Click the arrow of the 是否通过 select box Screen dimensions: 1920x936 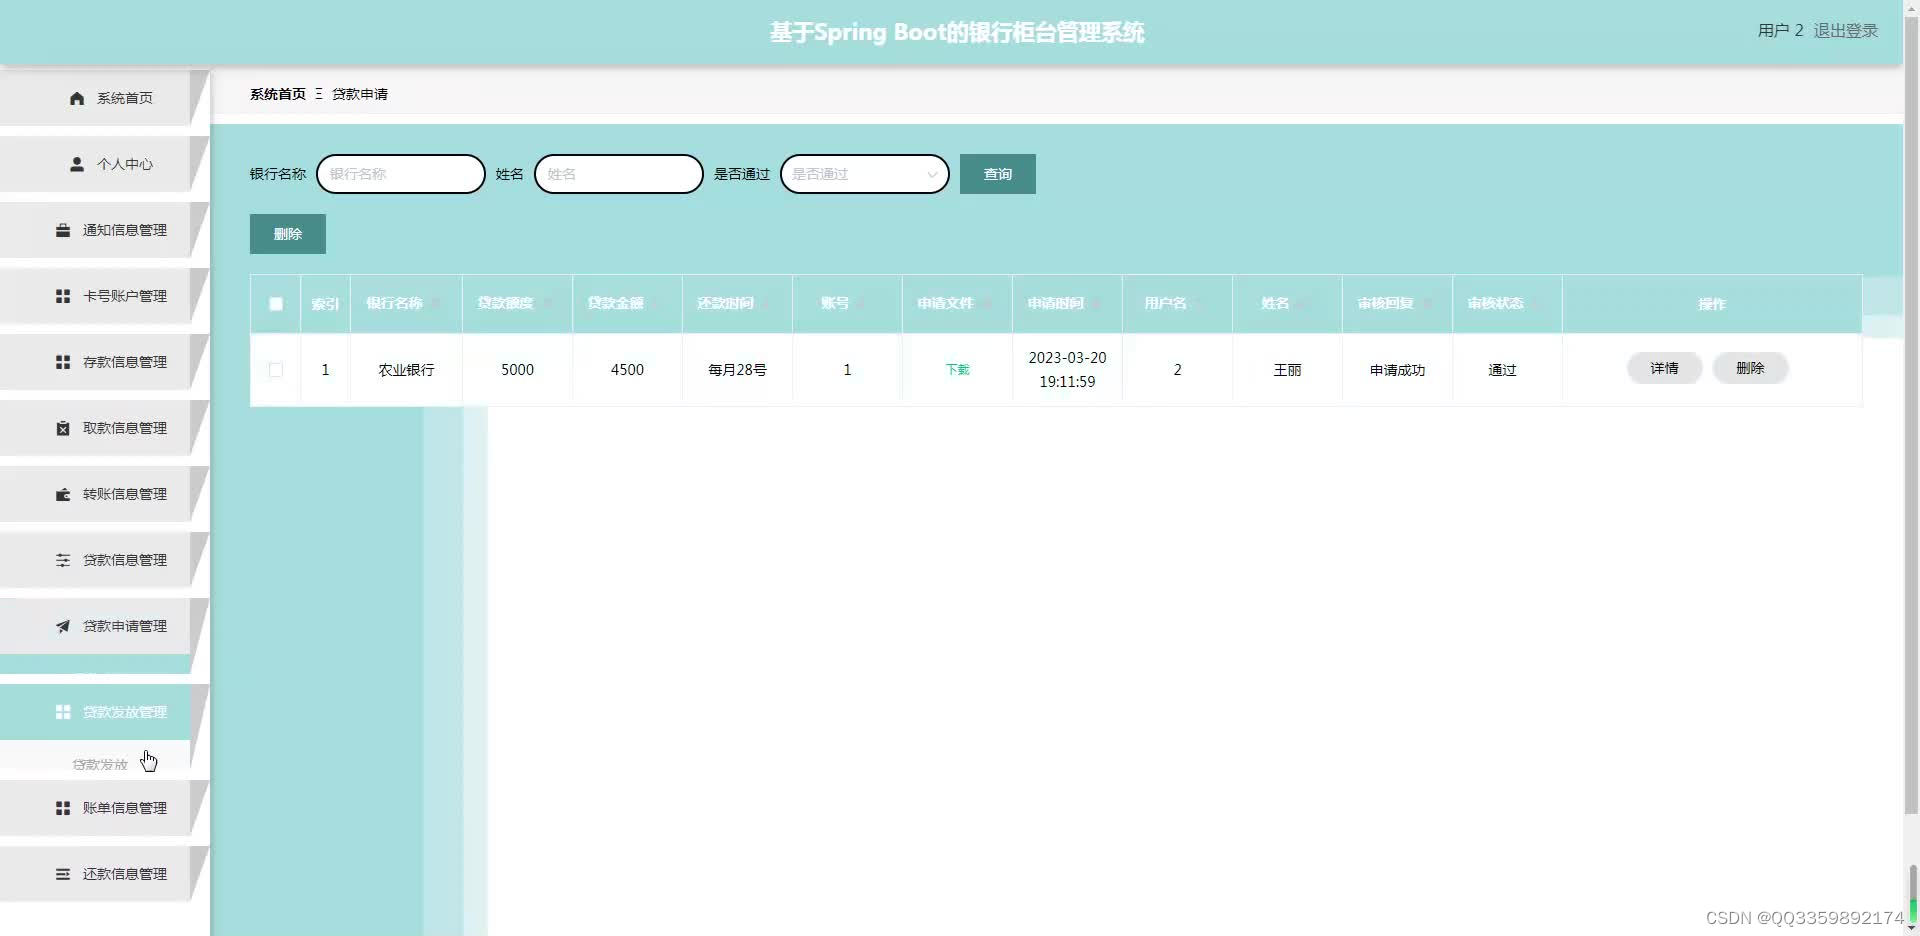tap(932, 175)
